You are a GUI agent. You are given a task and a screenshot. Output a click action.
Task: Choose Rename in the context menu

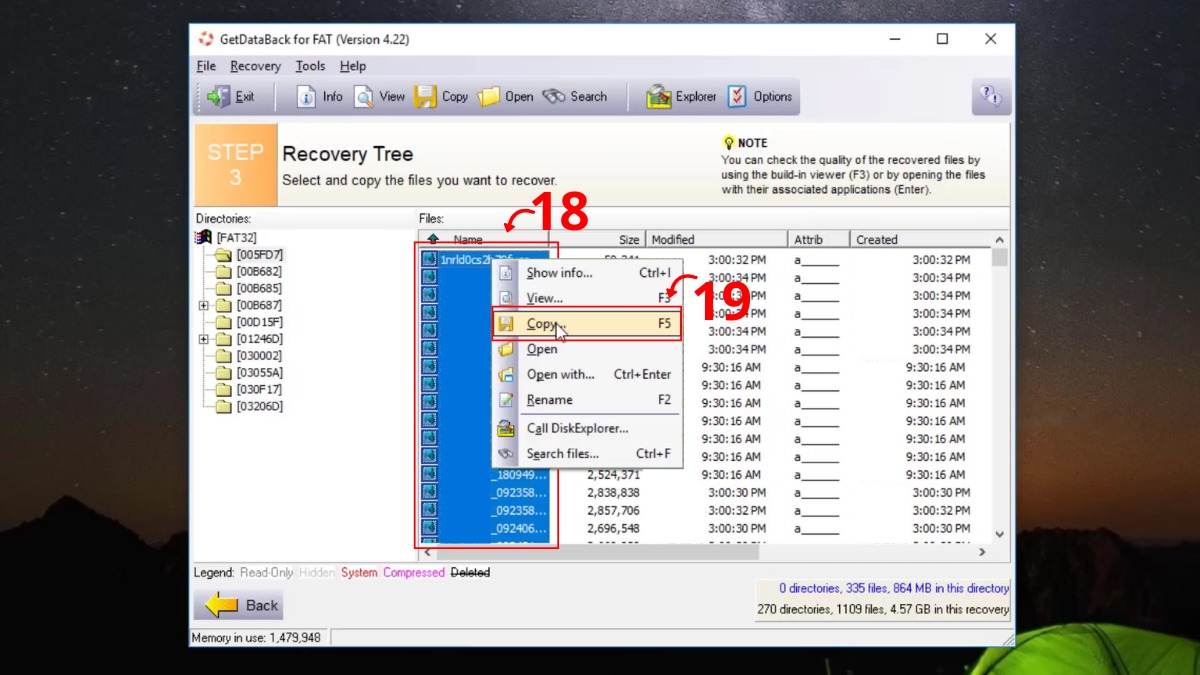(x=587, y=400)
